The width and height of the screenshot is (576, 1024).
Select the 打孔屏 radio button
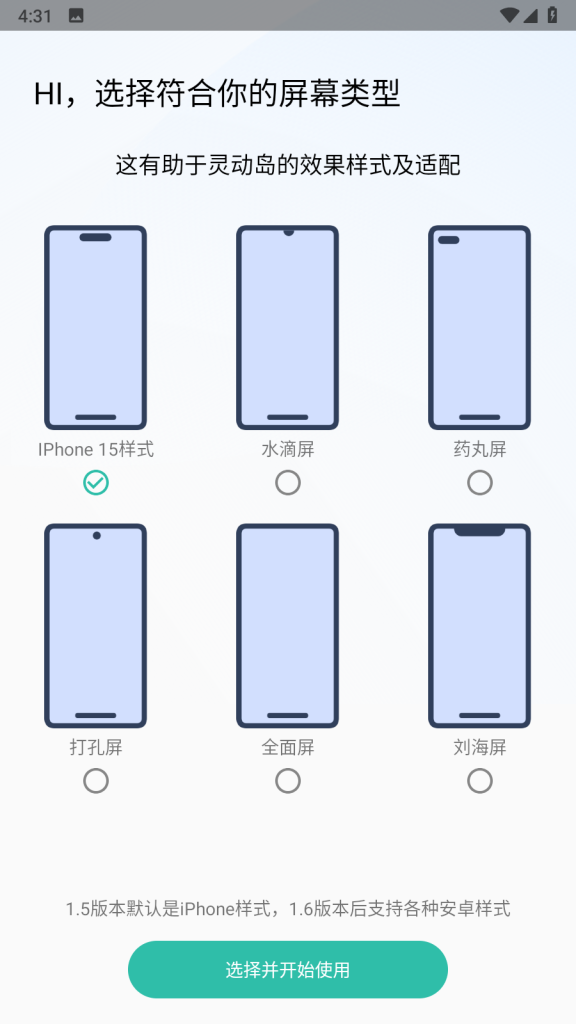click(x=96, y=780)
